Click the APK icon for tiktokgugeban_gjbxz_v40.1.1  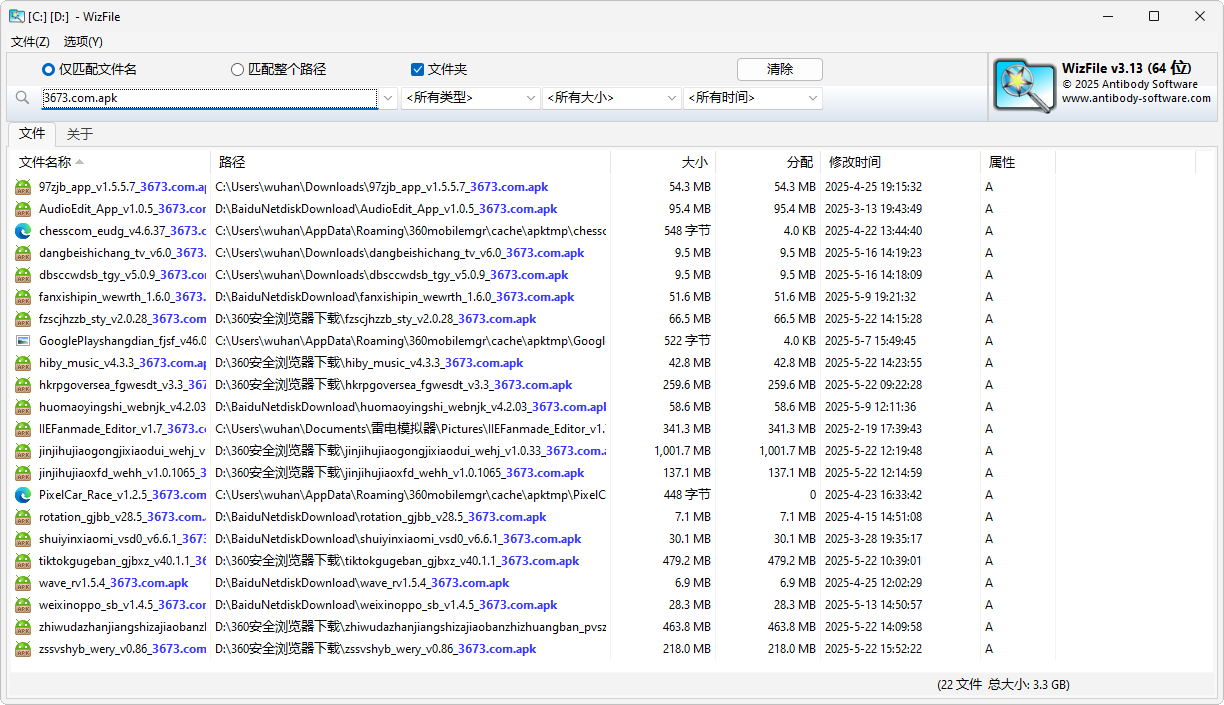[x=23, y=561]
